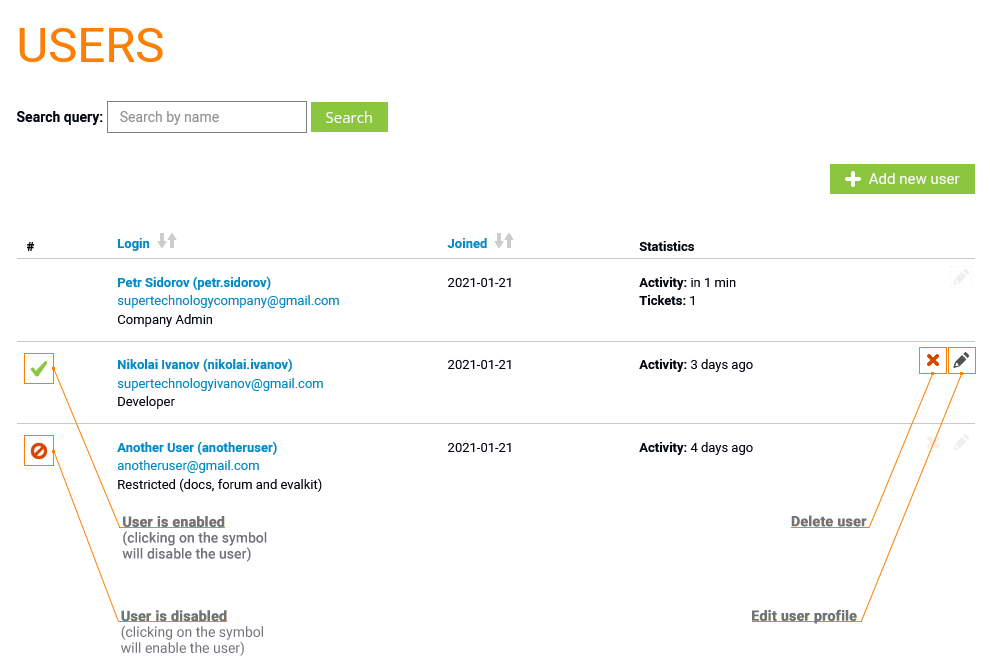Open Petr Sidorov's user profile link
This screenshot has height=656, width=990.
194,283
